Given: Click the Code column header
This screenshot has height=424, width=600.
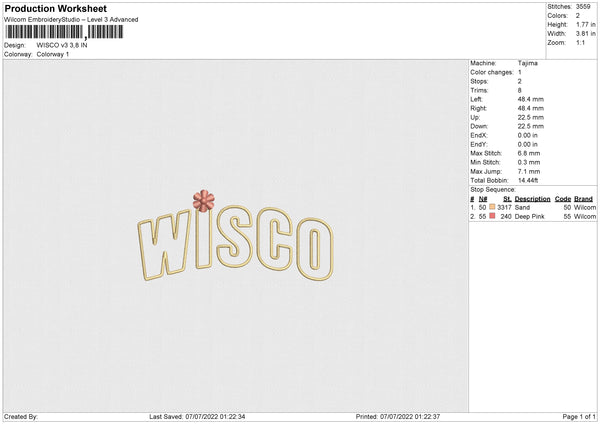Looking at the screenshot, I should [563, 199].
